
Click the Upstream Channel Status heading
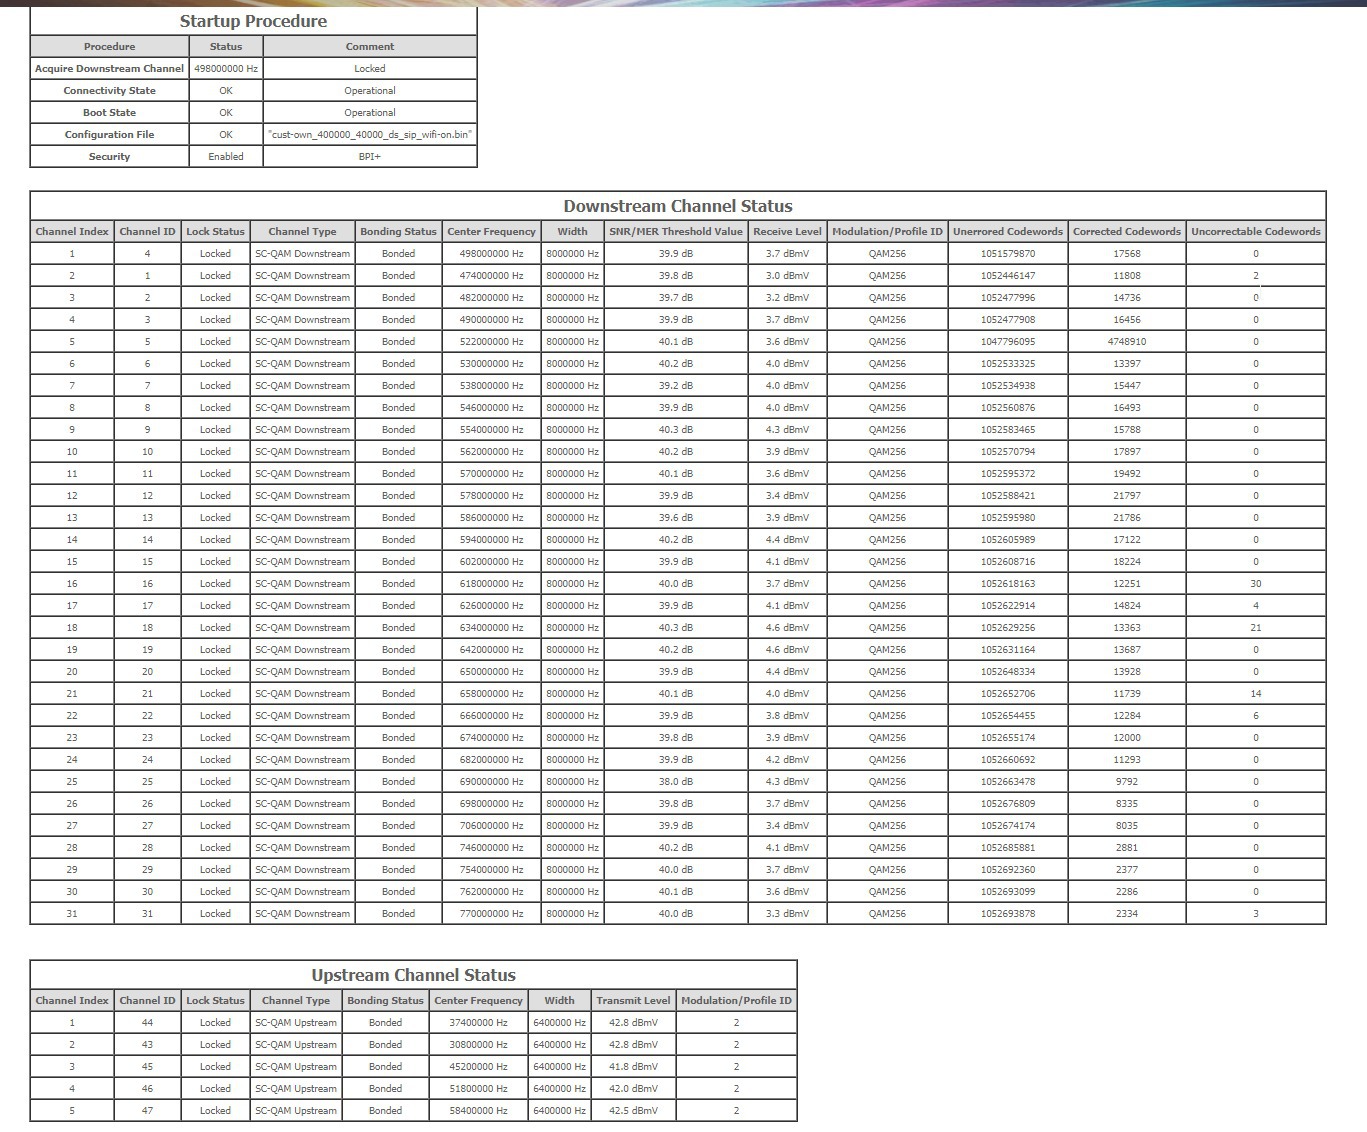(413, 975)
